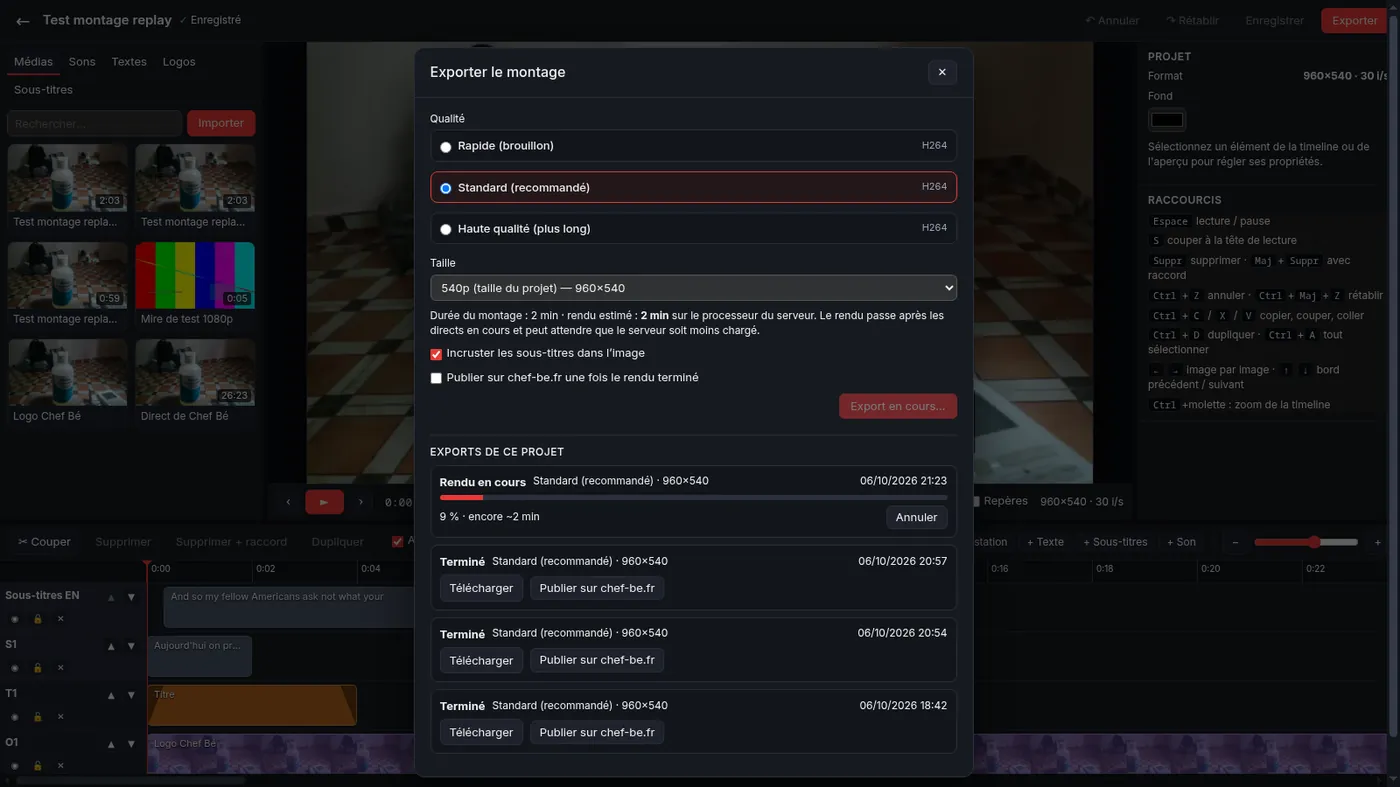Step to the next frame in the preview
The height and width of the screenshot is (787, 1400).
(361, 502)
